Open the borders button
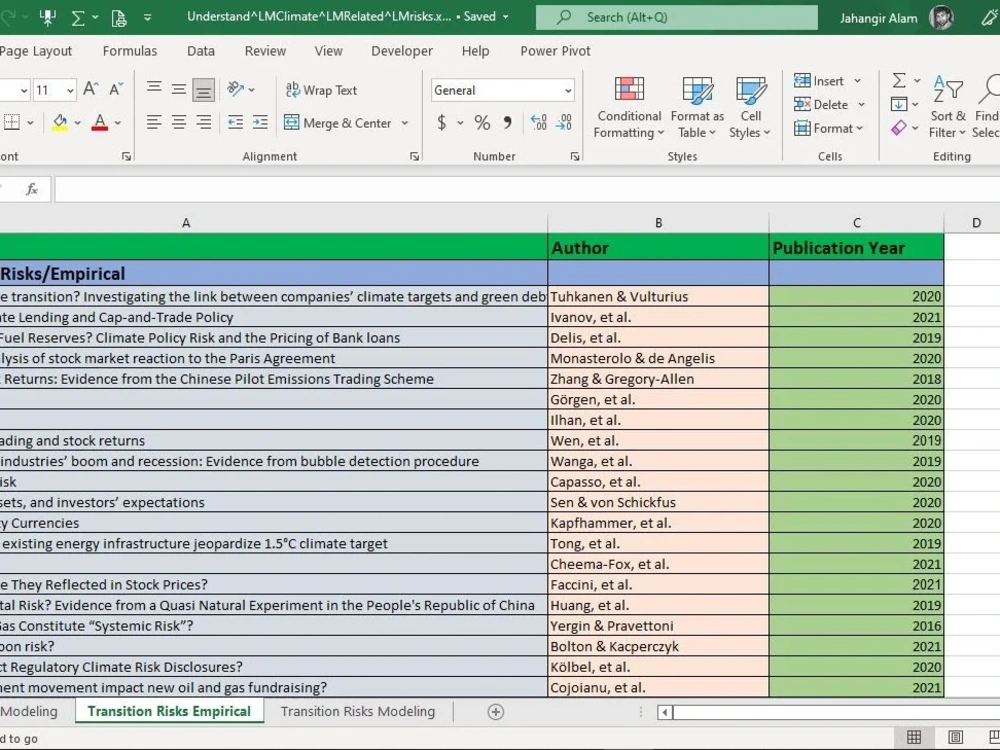The width and height of the screenshot is (1000, 750). [x=11, y=122]
